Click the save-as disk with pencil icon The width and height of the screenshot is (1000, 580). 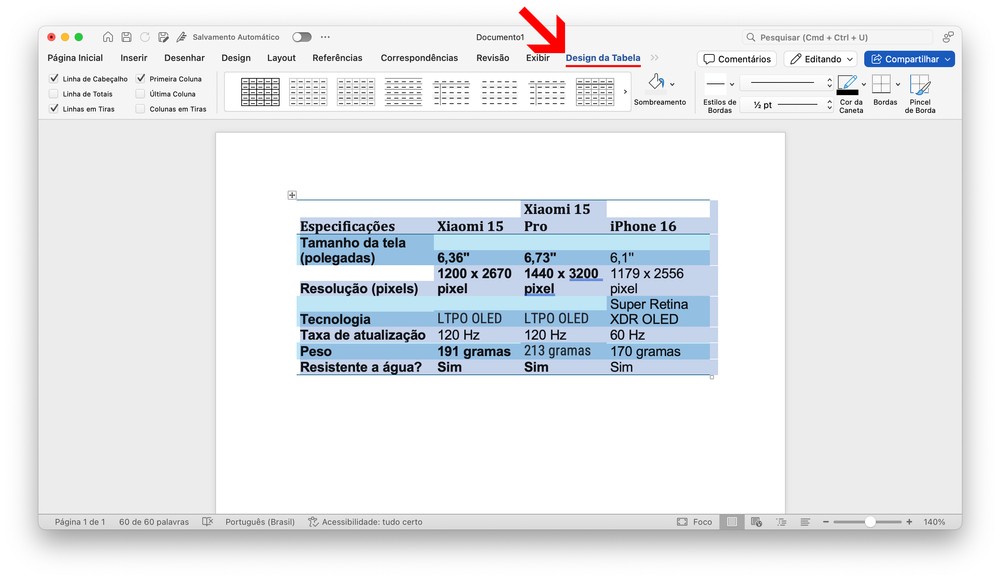pos(163,37)
